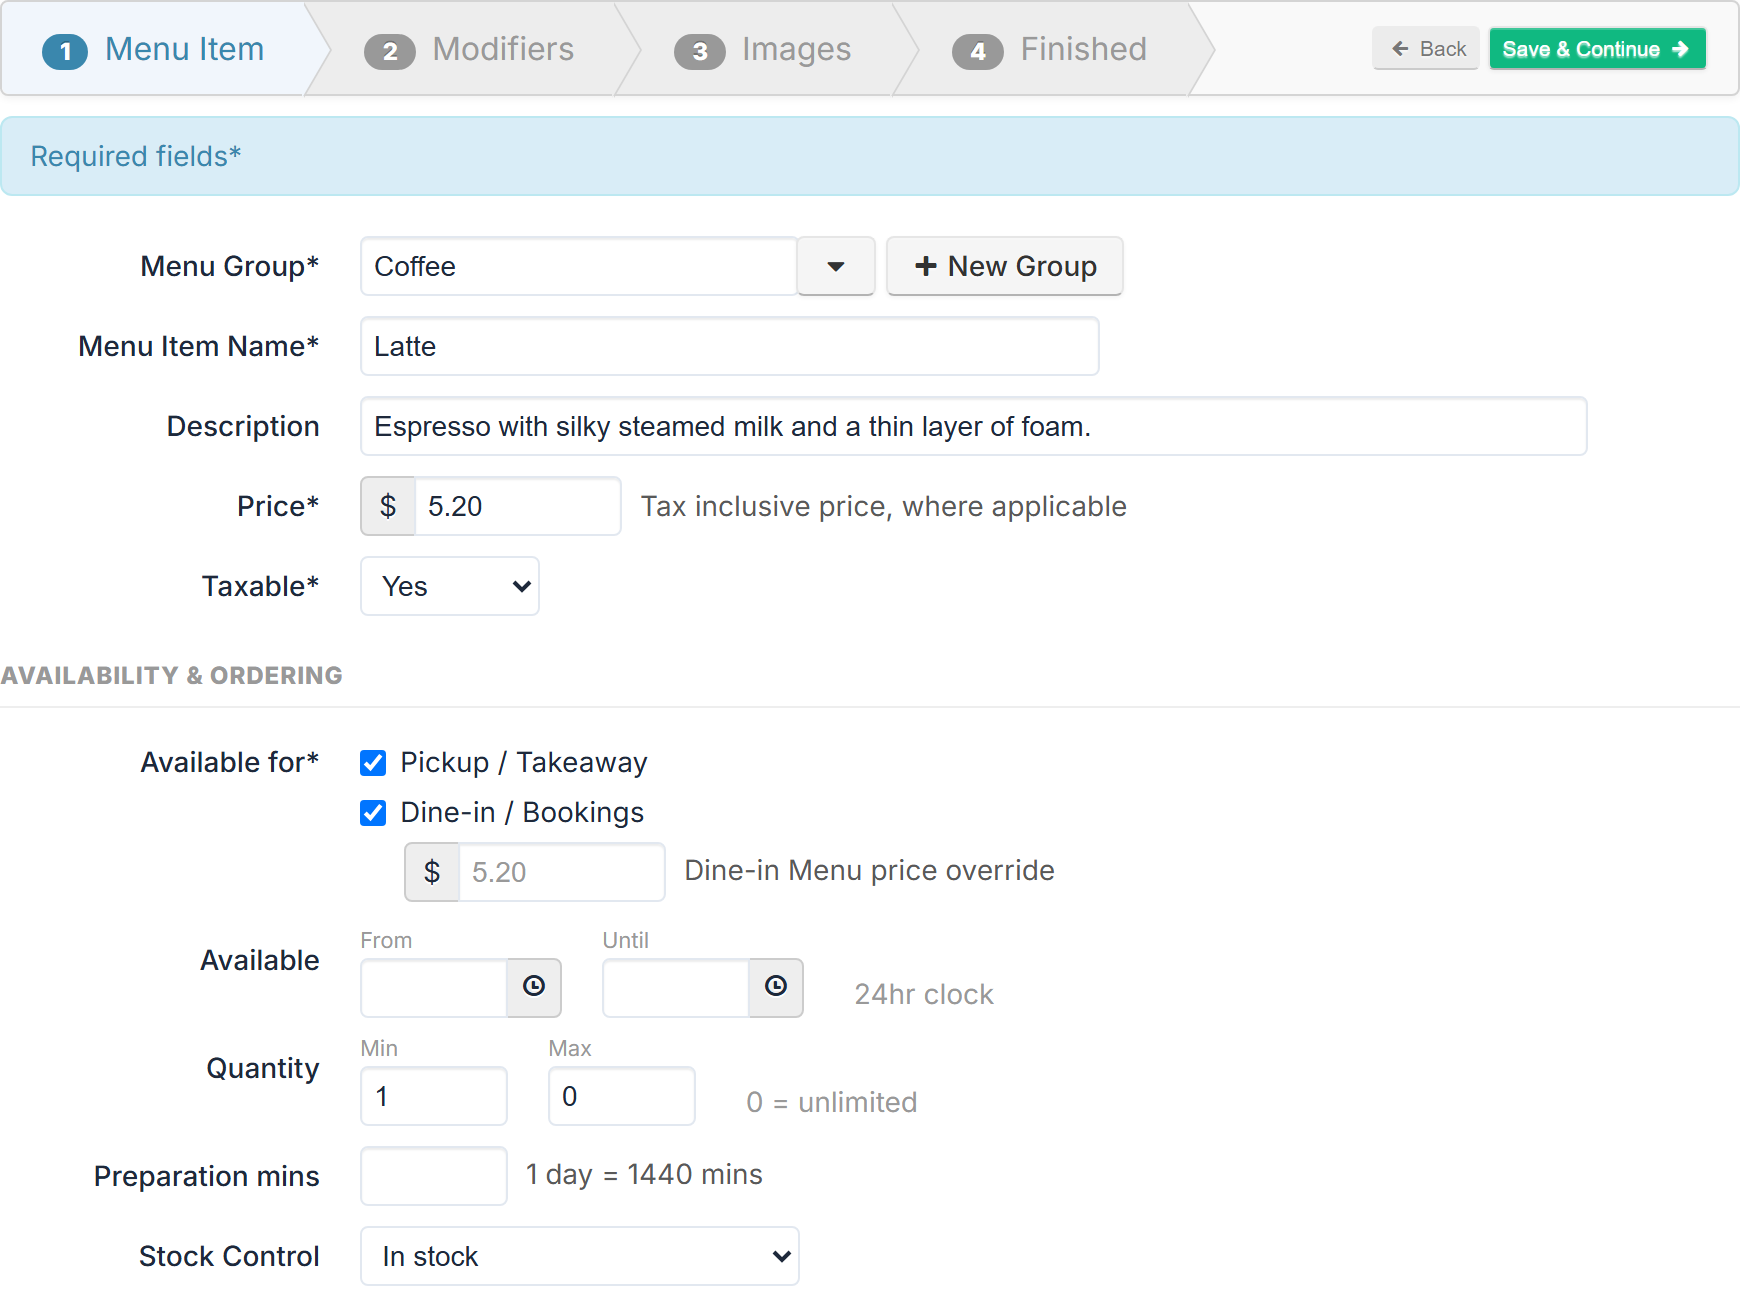Click Save & Continue

pos(1597,49)
